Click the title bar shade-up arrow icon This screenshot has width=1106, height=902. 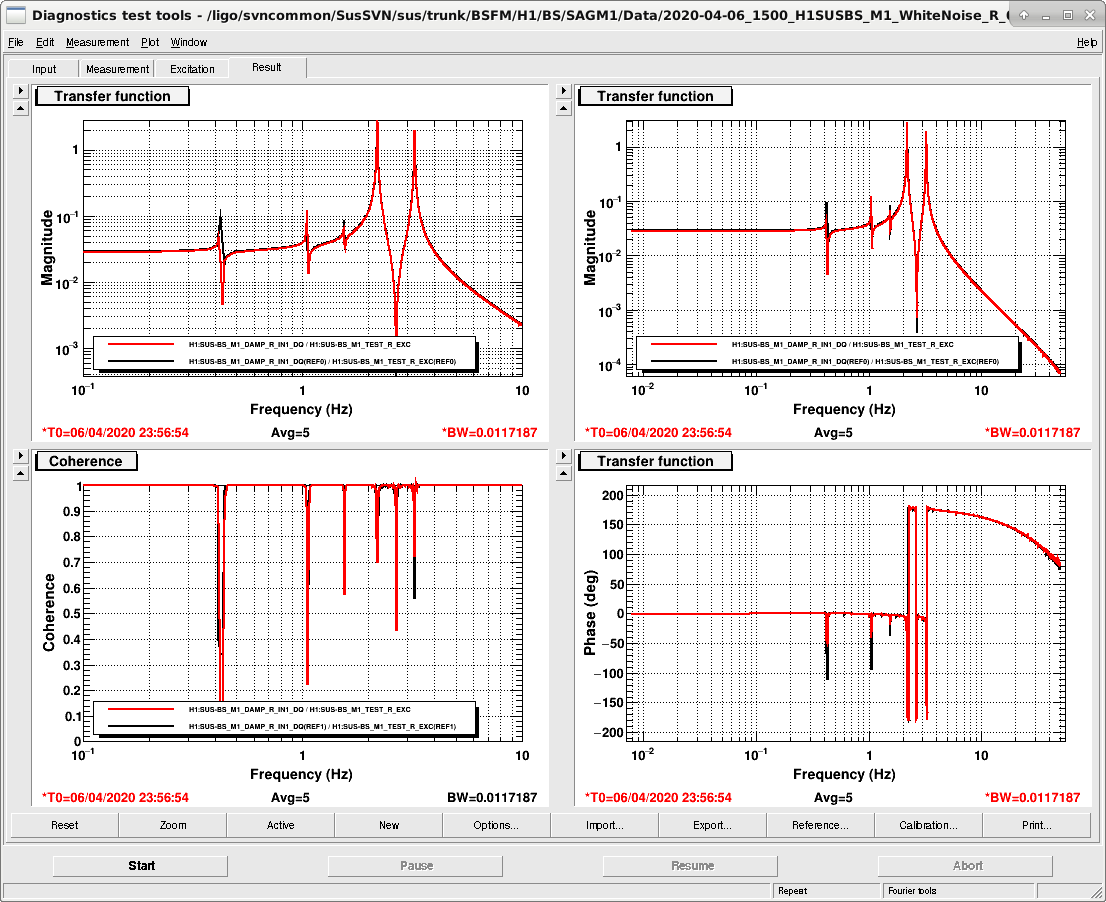pos(1023,15)
